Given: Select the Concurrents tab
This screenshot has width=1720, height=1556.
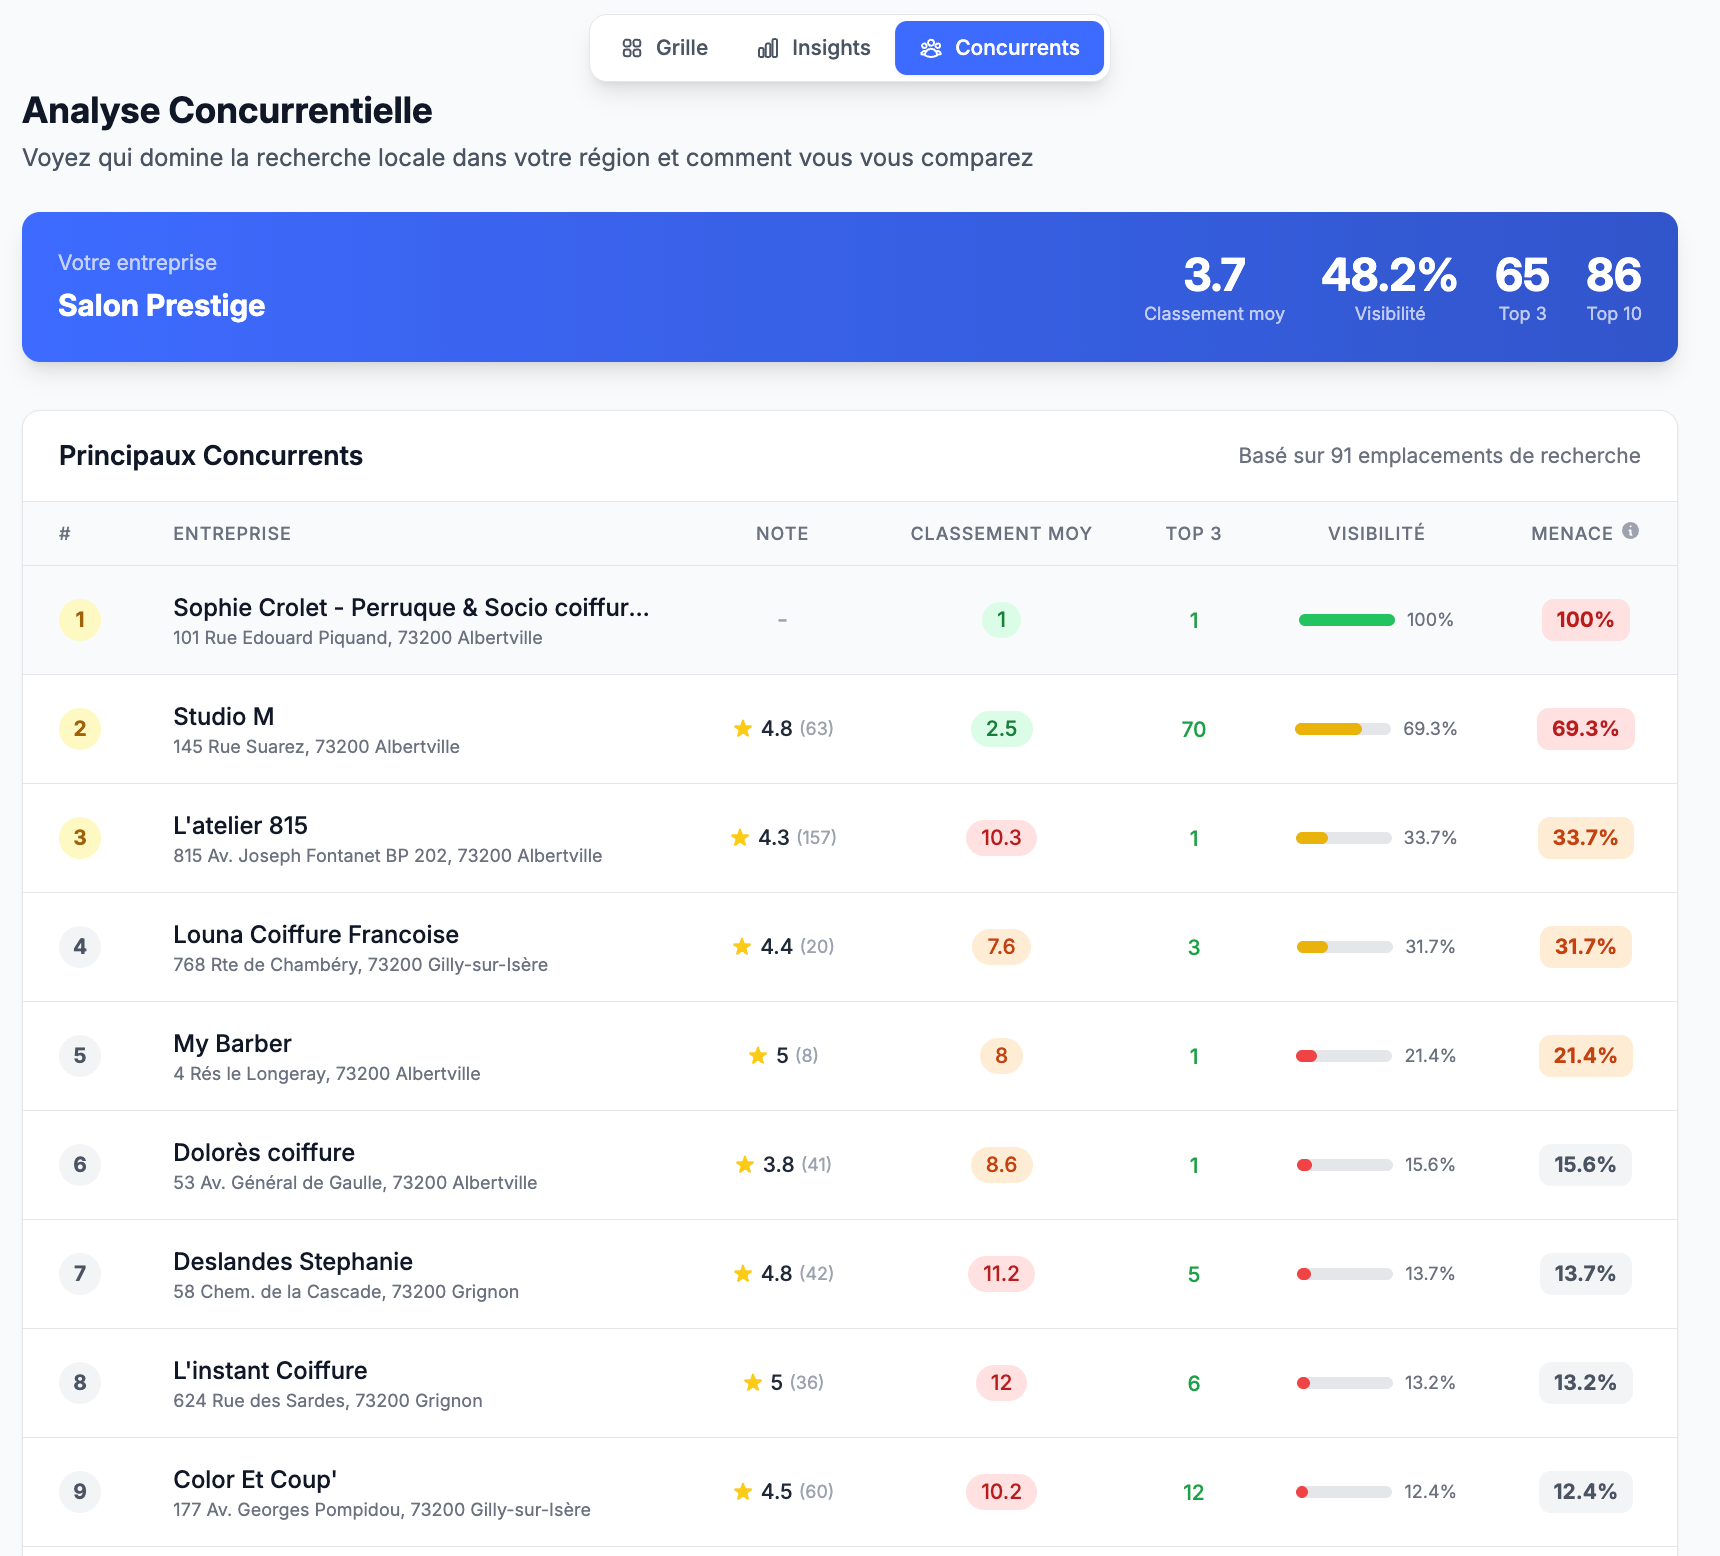Looking at the screenshot, I should [x=999, y=48].
